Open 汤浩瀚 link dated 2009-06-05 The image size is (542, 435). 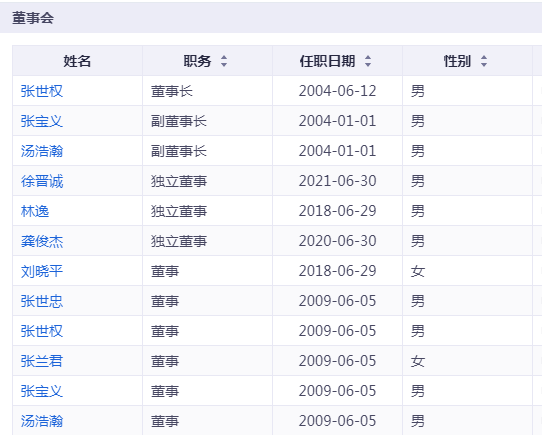(x=42, y=421)
